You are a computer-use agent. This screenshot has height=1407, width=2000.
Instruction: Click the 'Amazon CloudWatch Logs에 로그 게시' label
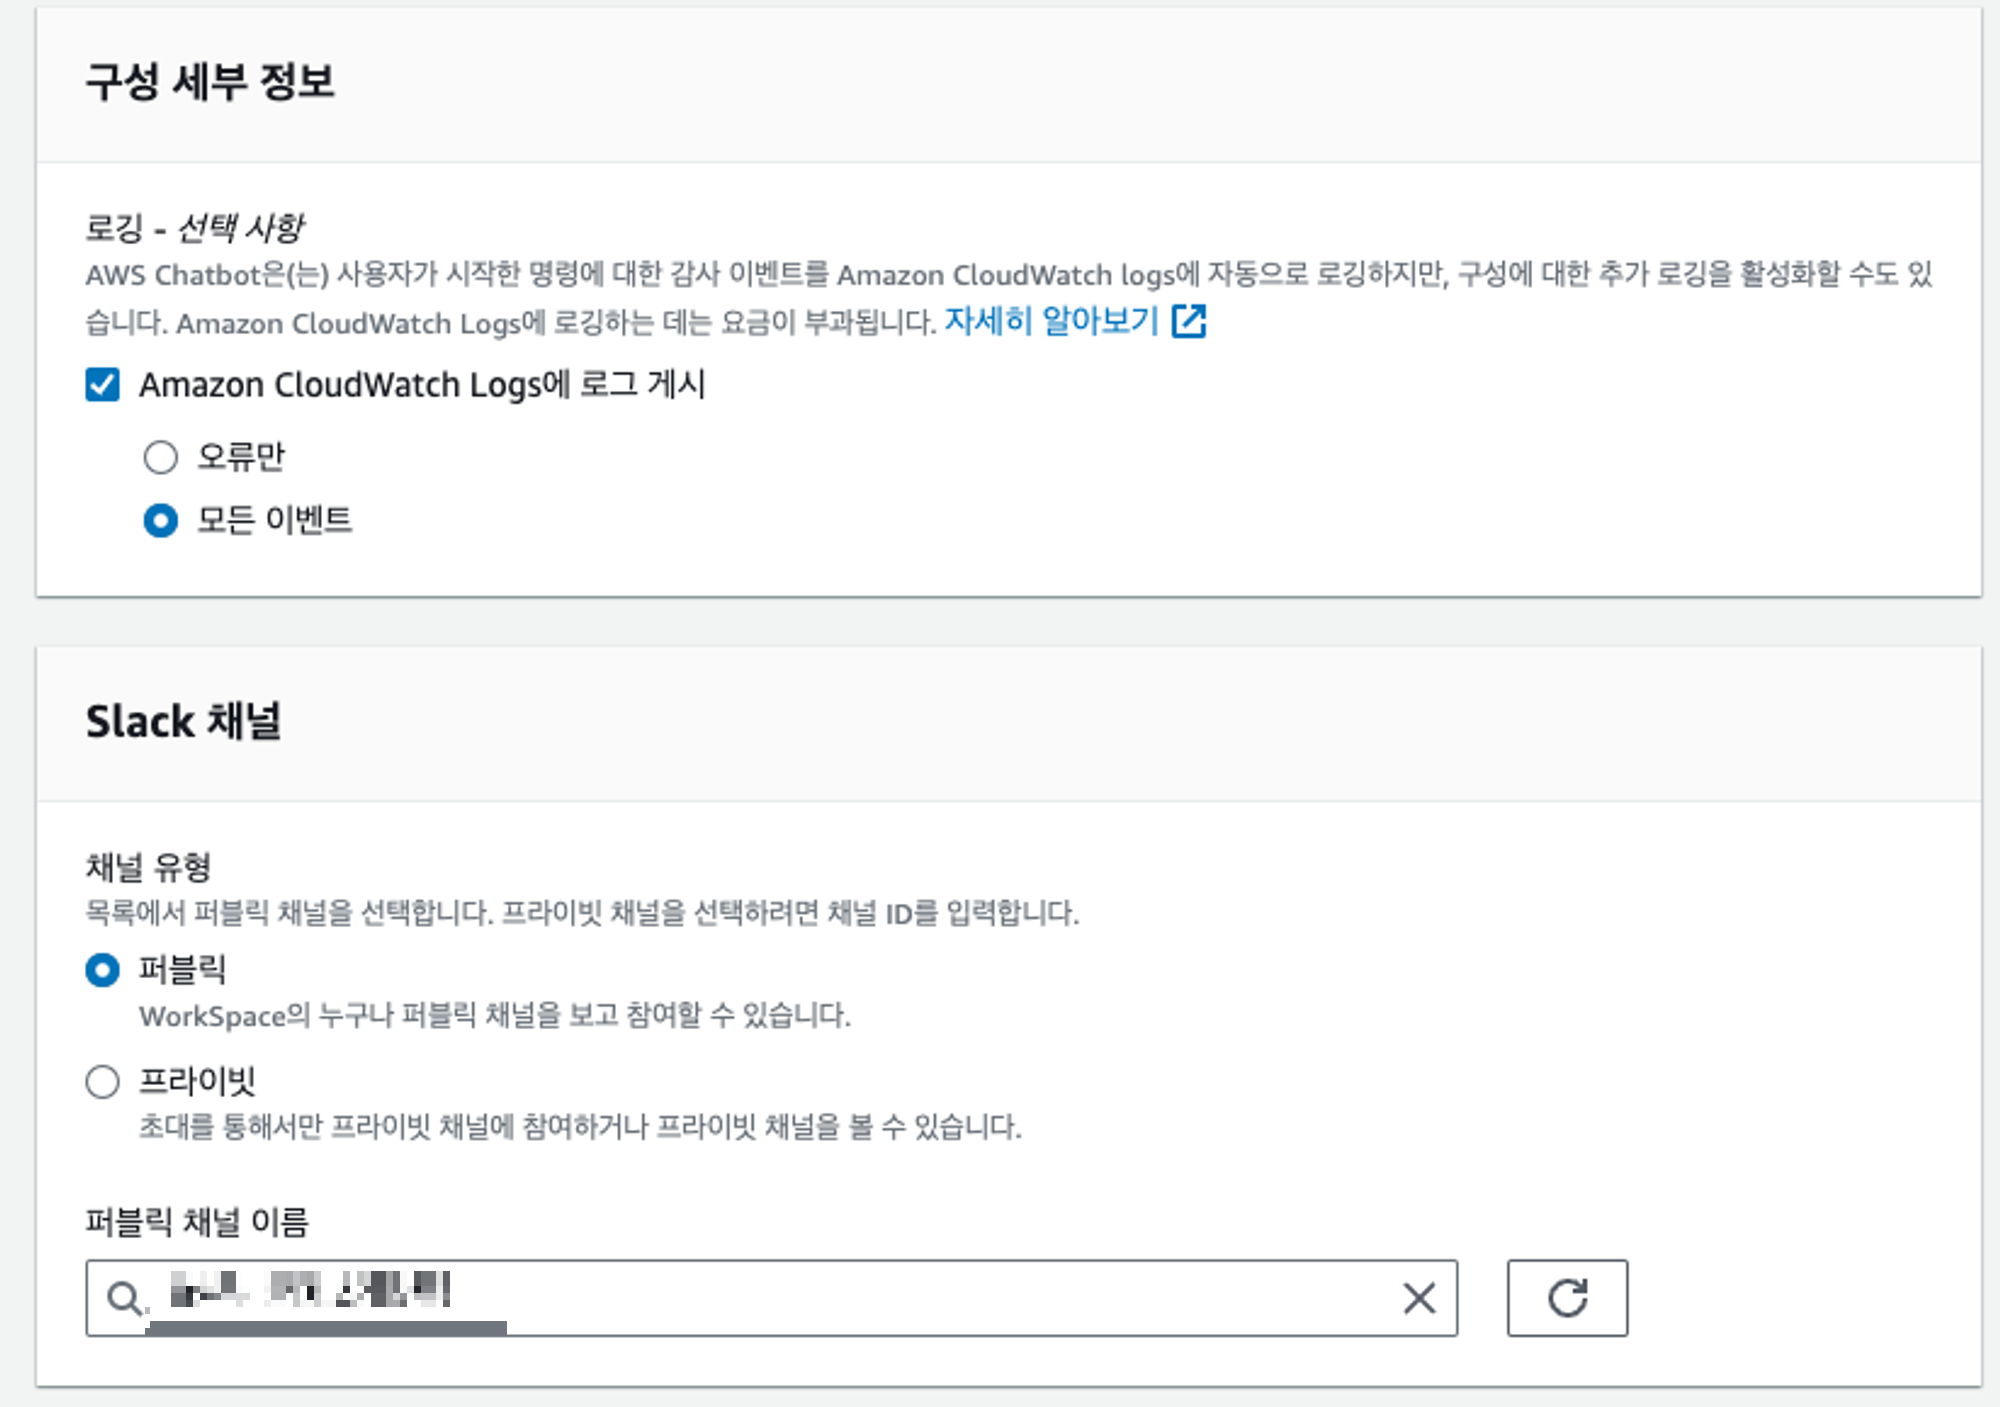point(422,385)
